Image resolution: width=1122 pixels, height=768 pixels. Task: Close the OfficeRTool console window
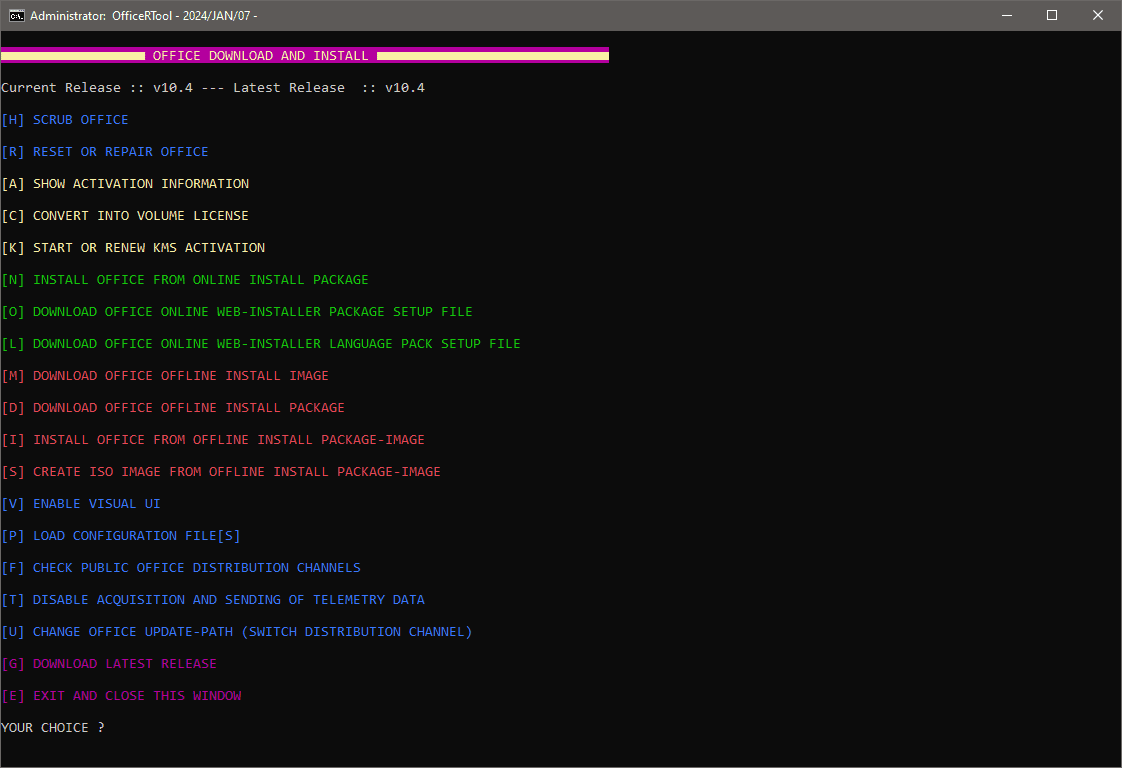tap(1098, 15)
